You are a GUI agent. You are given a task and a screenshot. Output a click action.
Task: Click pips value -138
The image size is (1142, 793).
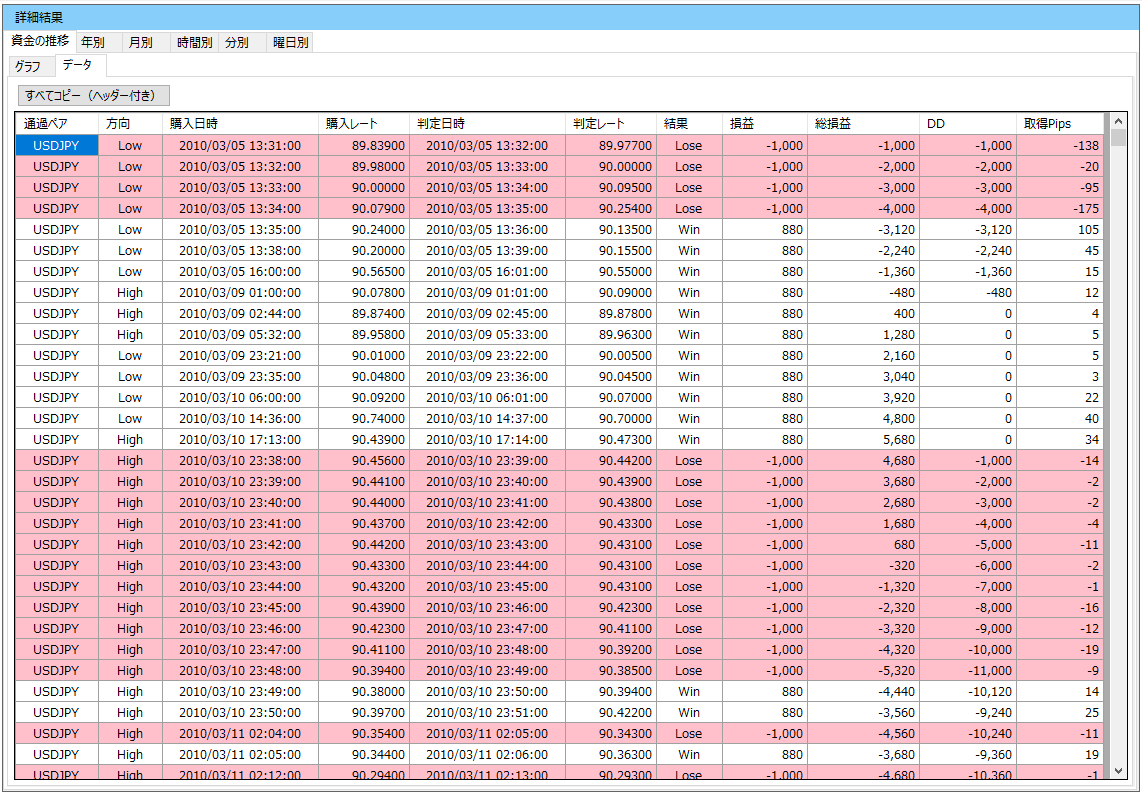[1060, 146]
